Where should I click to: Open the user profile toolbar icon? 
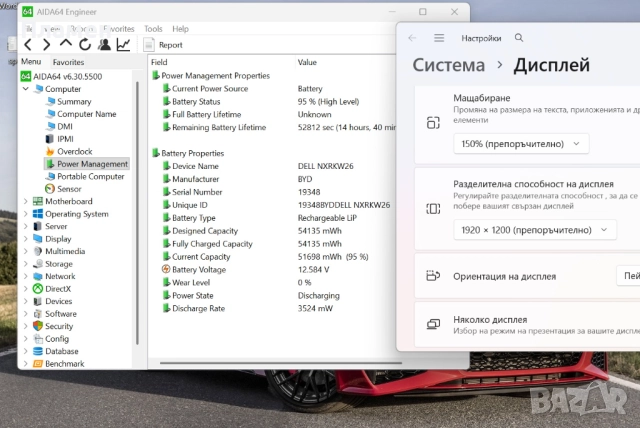tap(104, 44)
